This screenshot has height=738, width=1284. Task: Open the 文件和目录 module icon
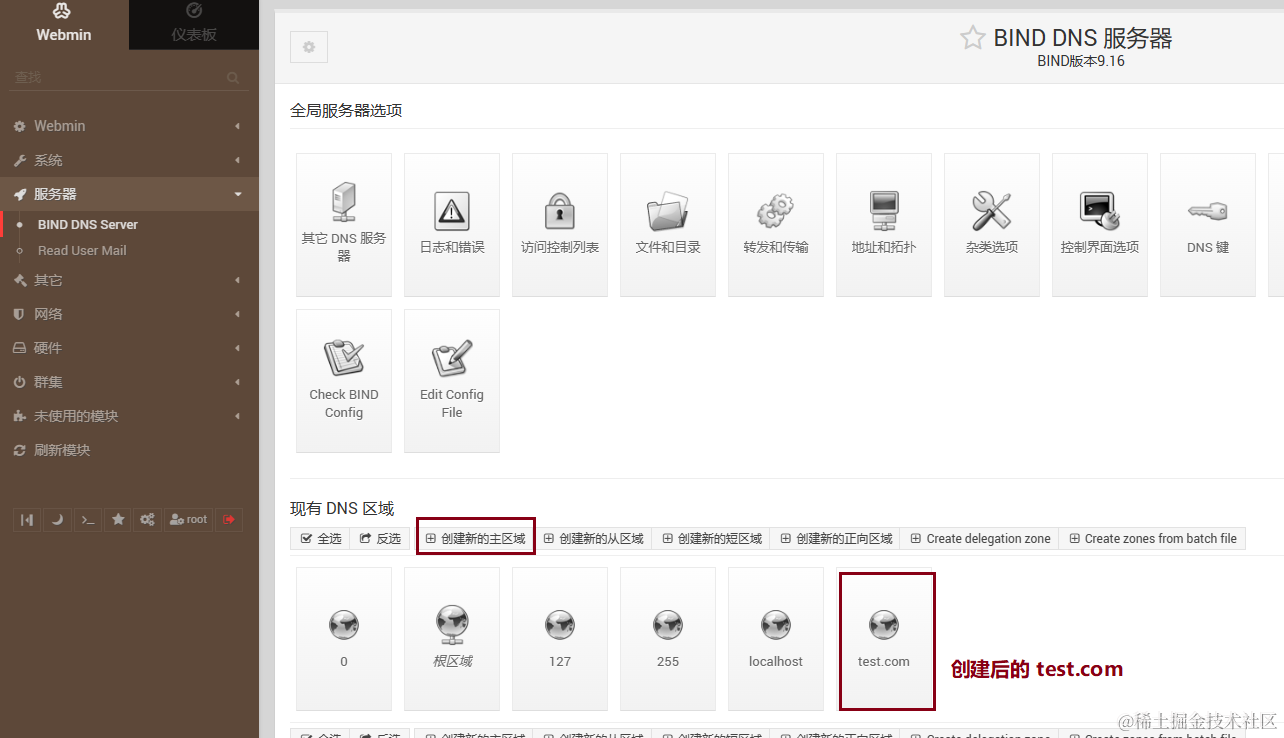(667, 224)
